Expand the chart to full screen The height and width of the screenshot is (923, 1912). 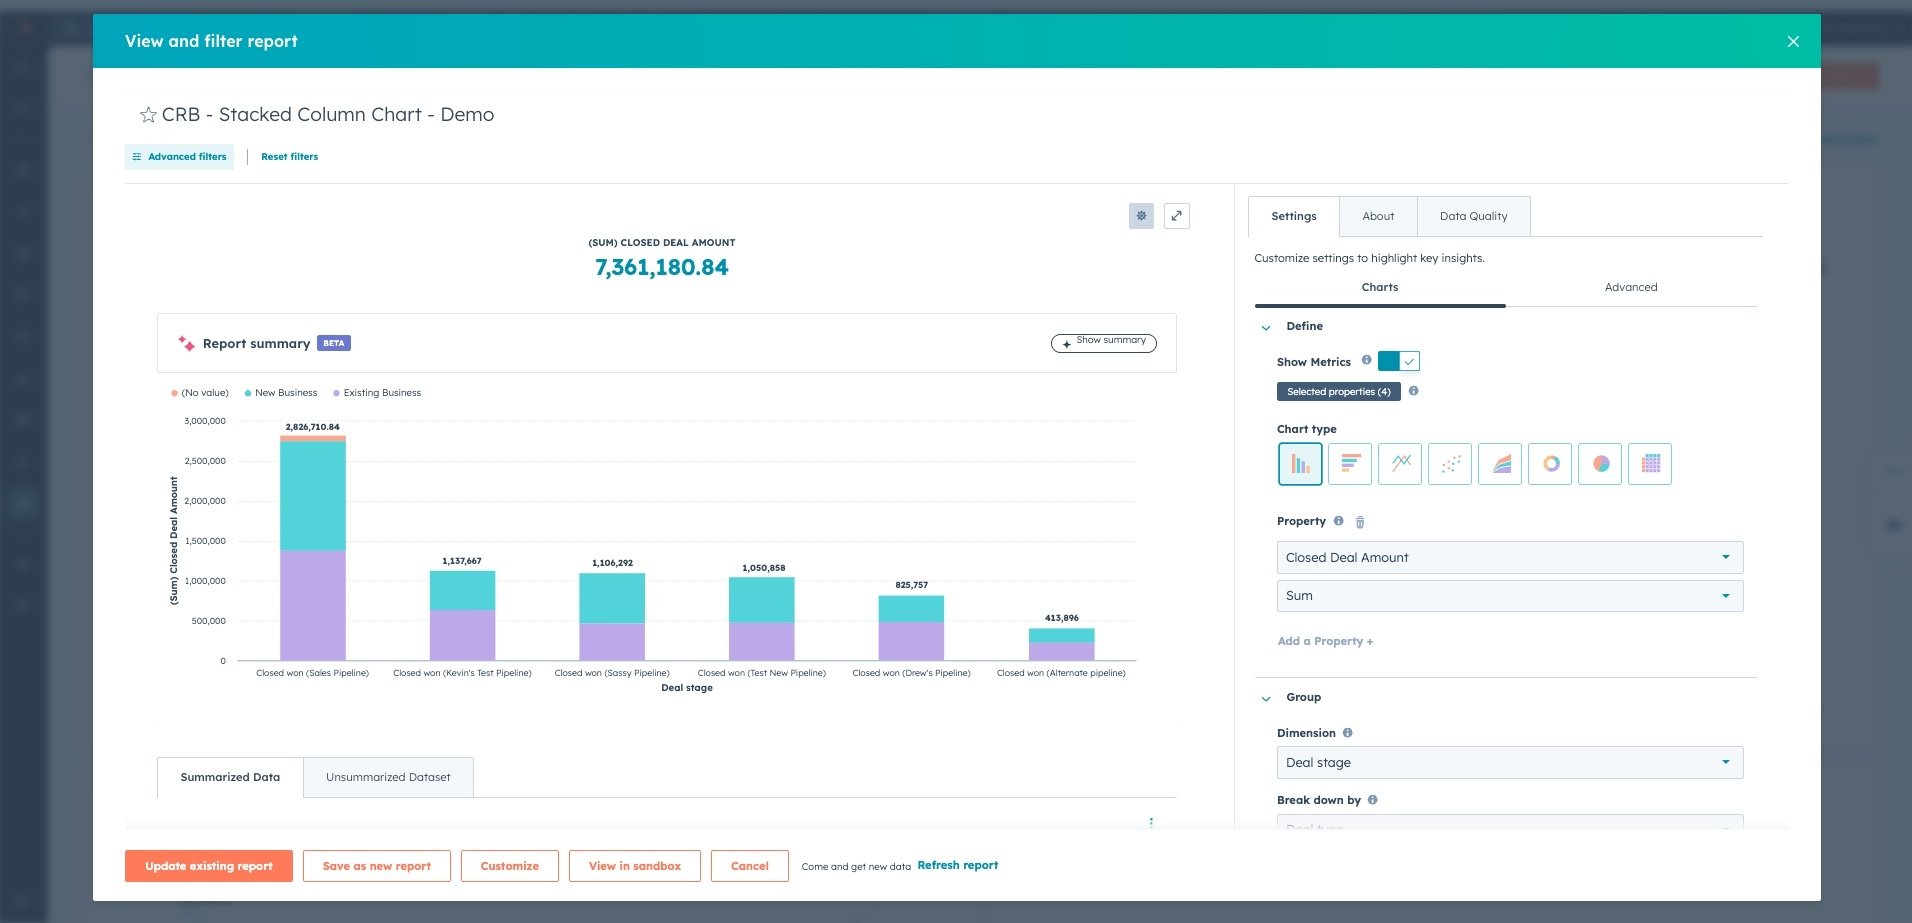pos(1177,216)
